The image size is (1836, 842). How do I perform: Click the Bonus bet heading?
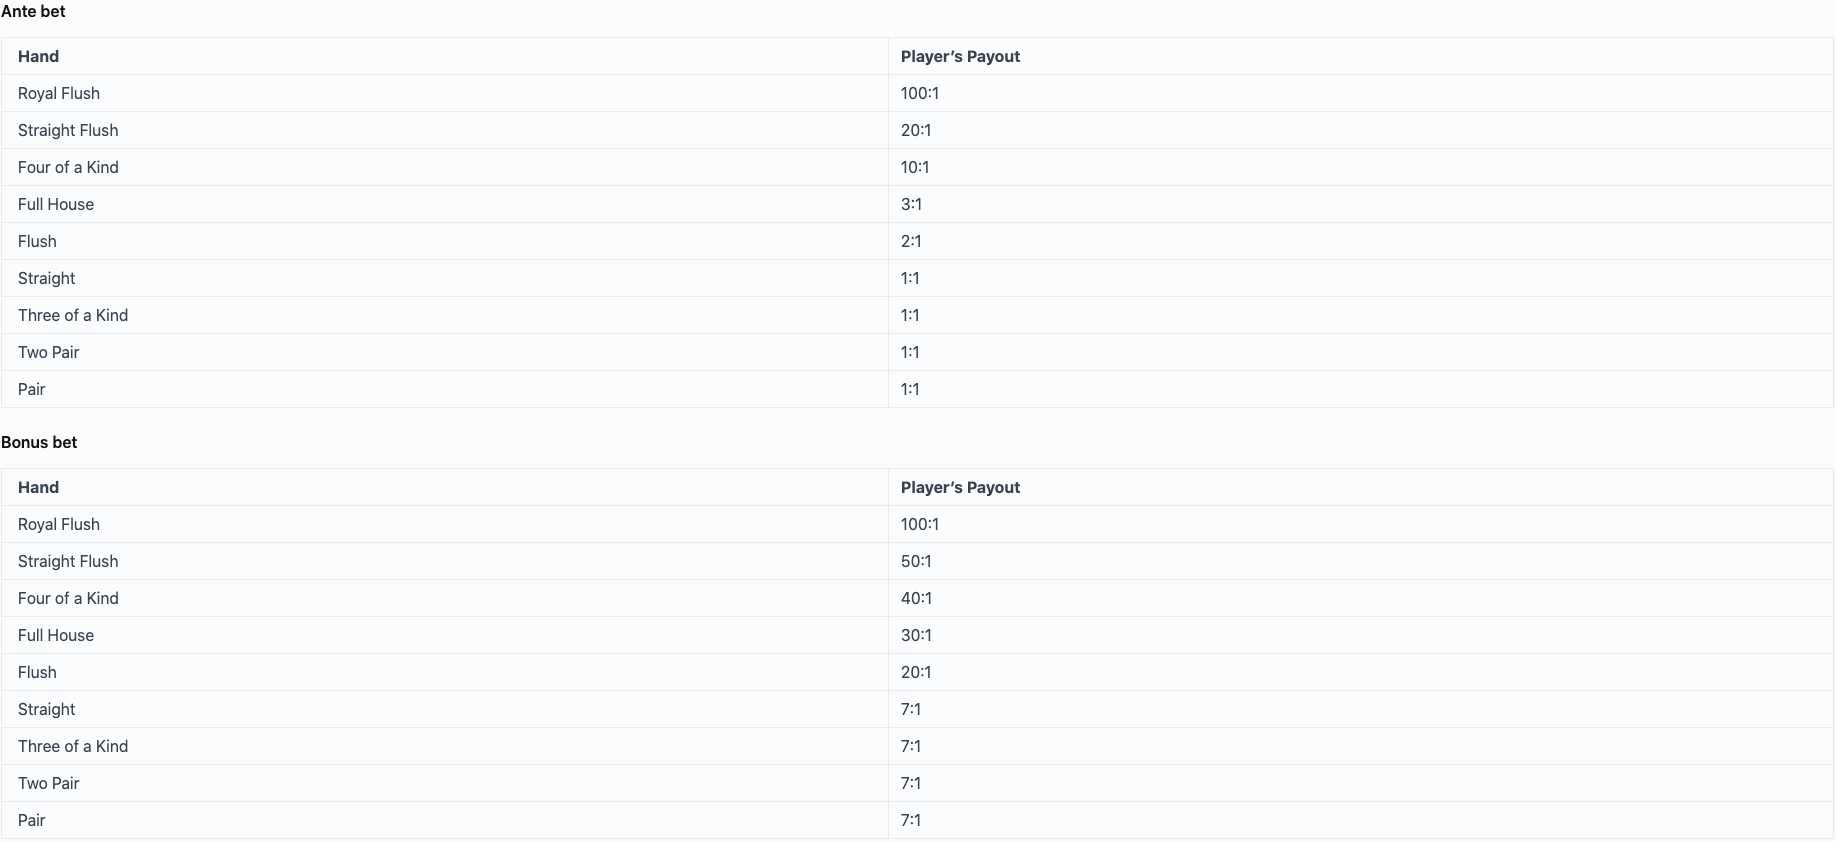point(39,442)
